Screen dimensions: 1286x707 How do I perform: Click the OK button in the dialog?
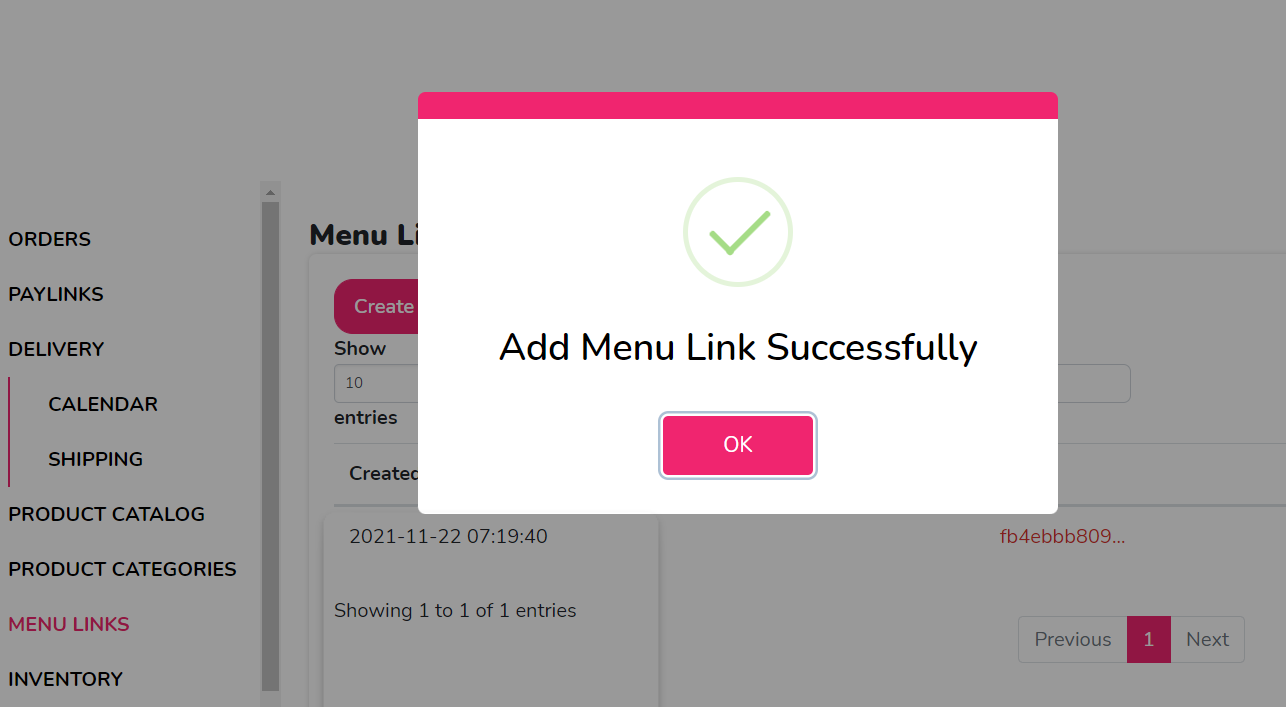coord(738,445)
